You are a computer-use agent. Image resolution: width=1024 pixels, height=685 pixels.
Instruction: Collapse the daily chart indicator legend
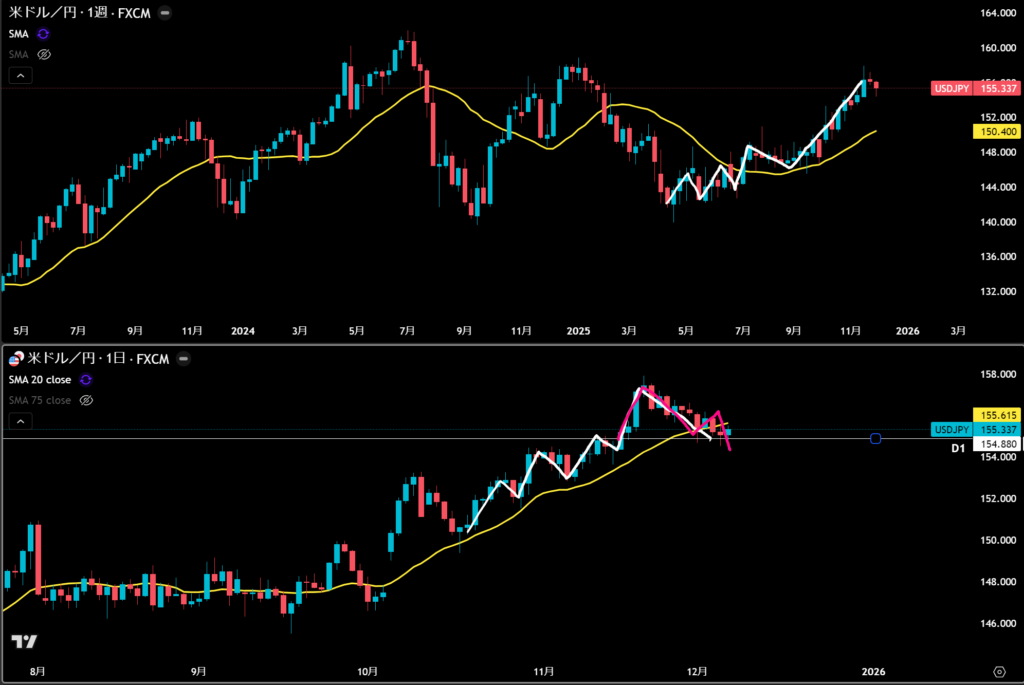[20, 421]
